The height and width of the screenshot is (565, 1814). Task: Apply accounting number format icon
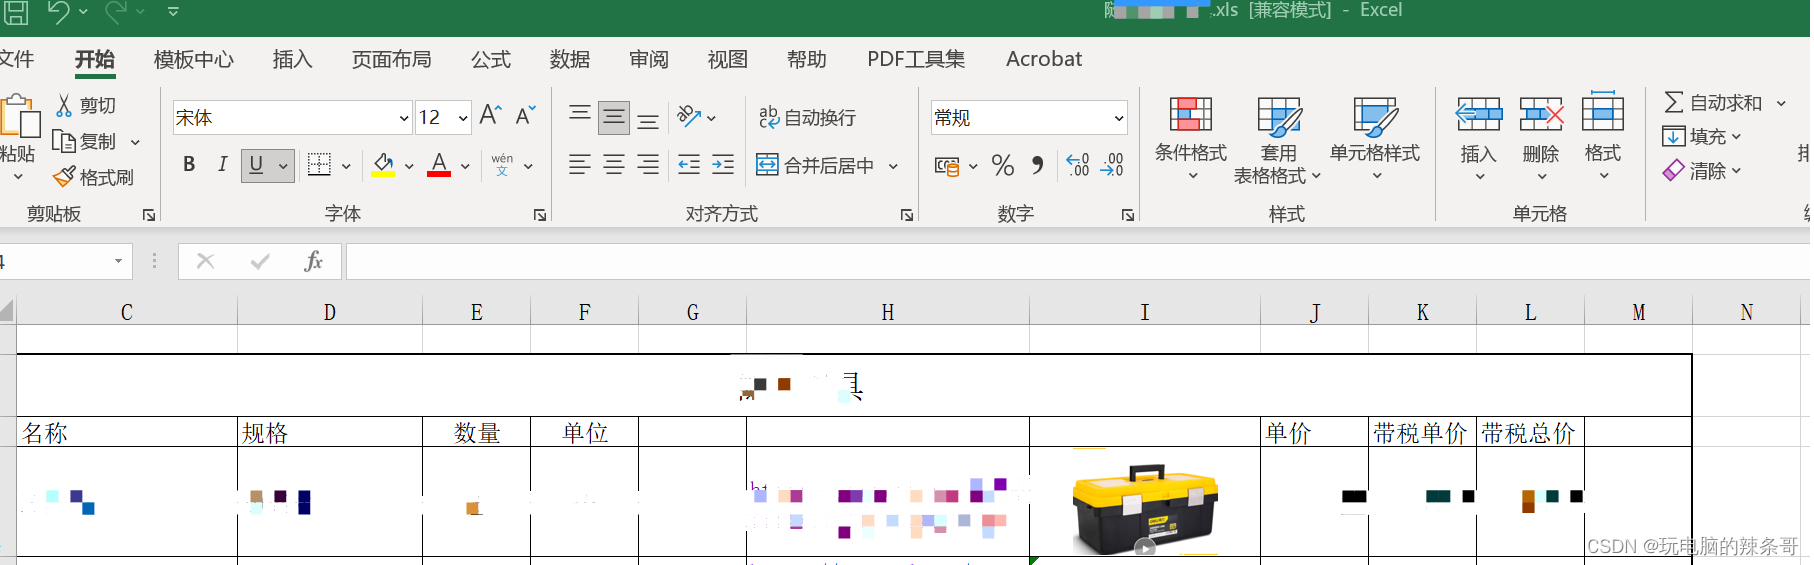[x=947, y=165]
